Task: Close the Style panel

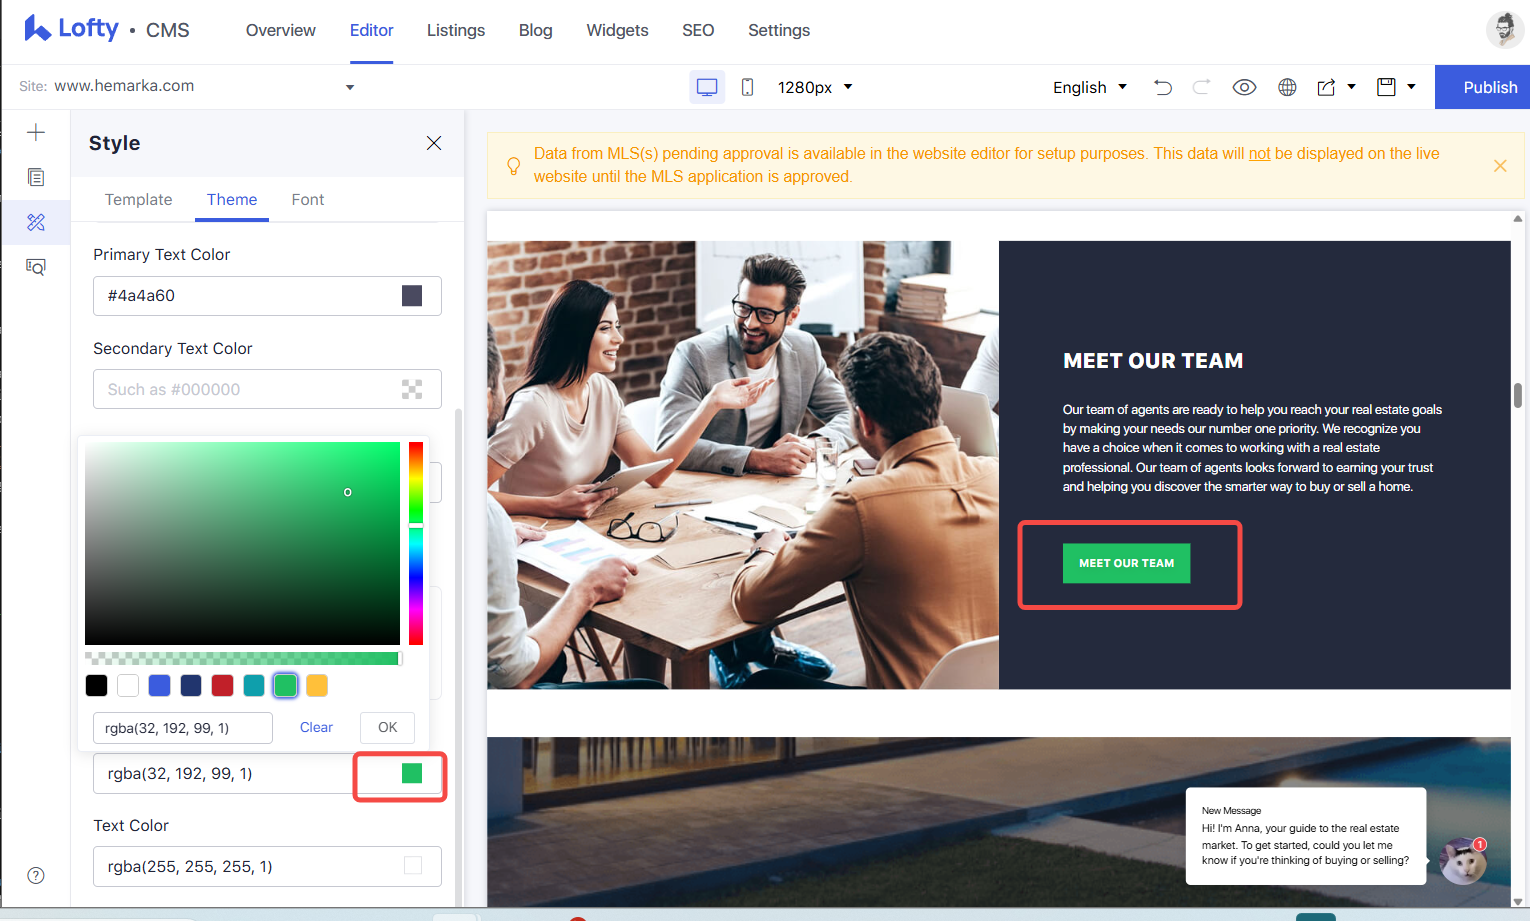Action: tap(434, 143)
